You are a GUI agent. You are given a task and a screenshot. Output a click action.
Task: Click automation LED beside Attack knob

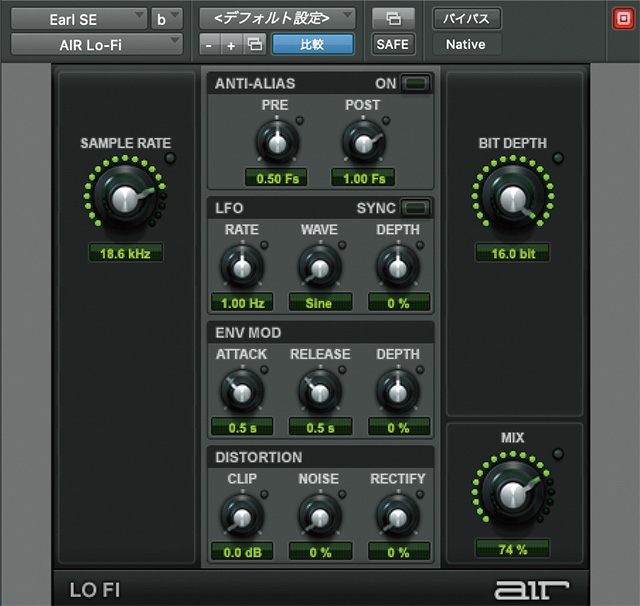coord(264,370)
